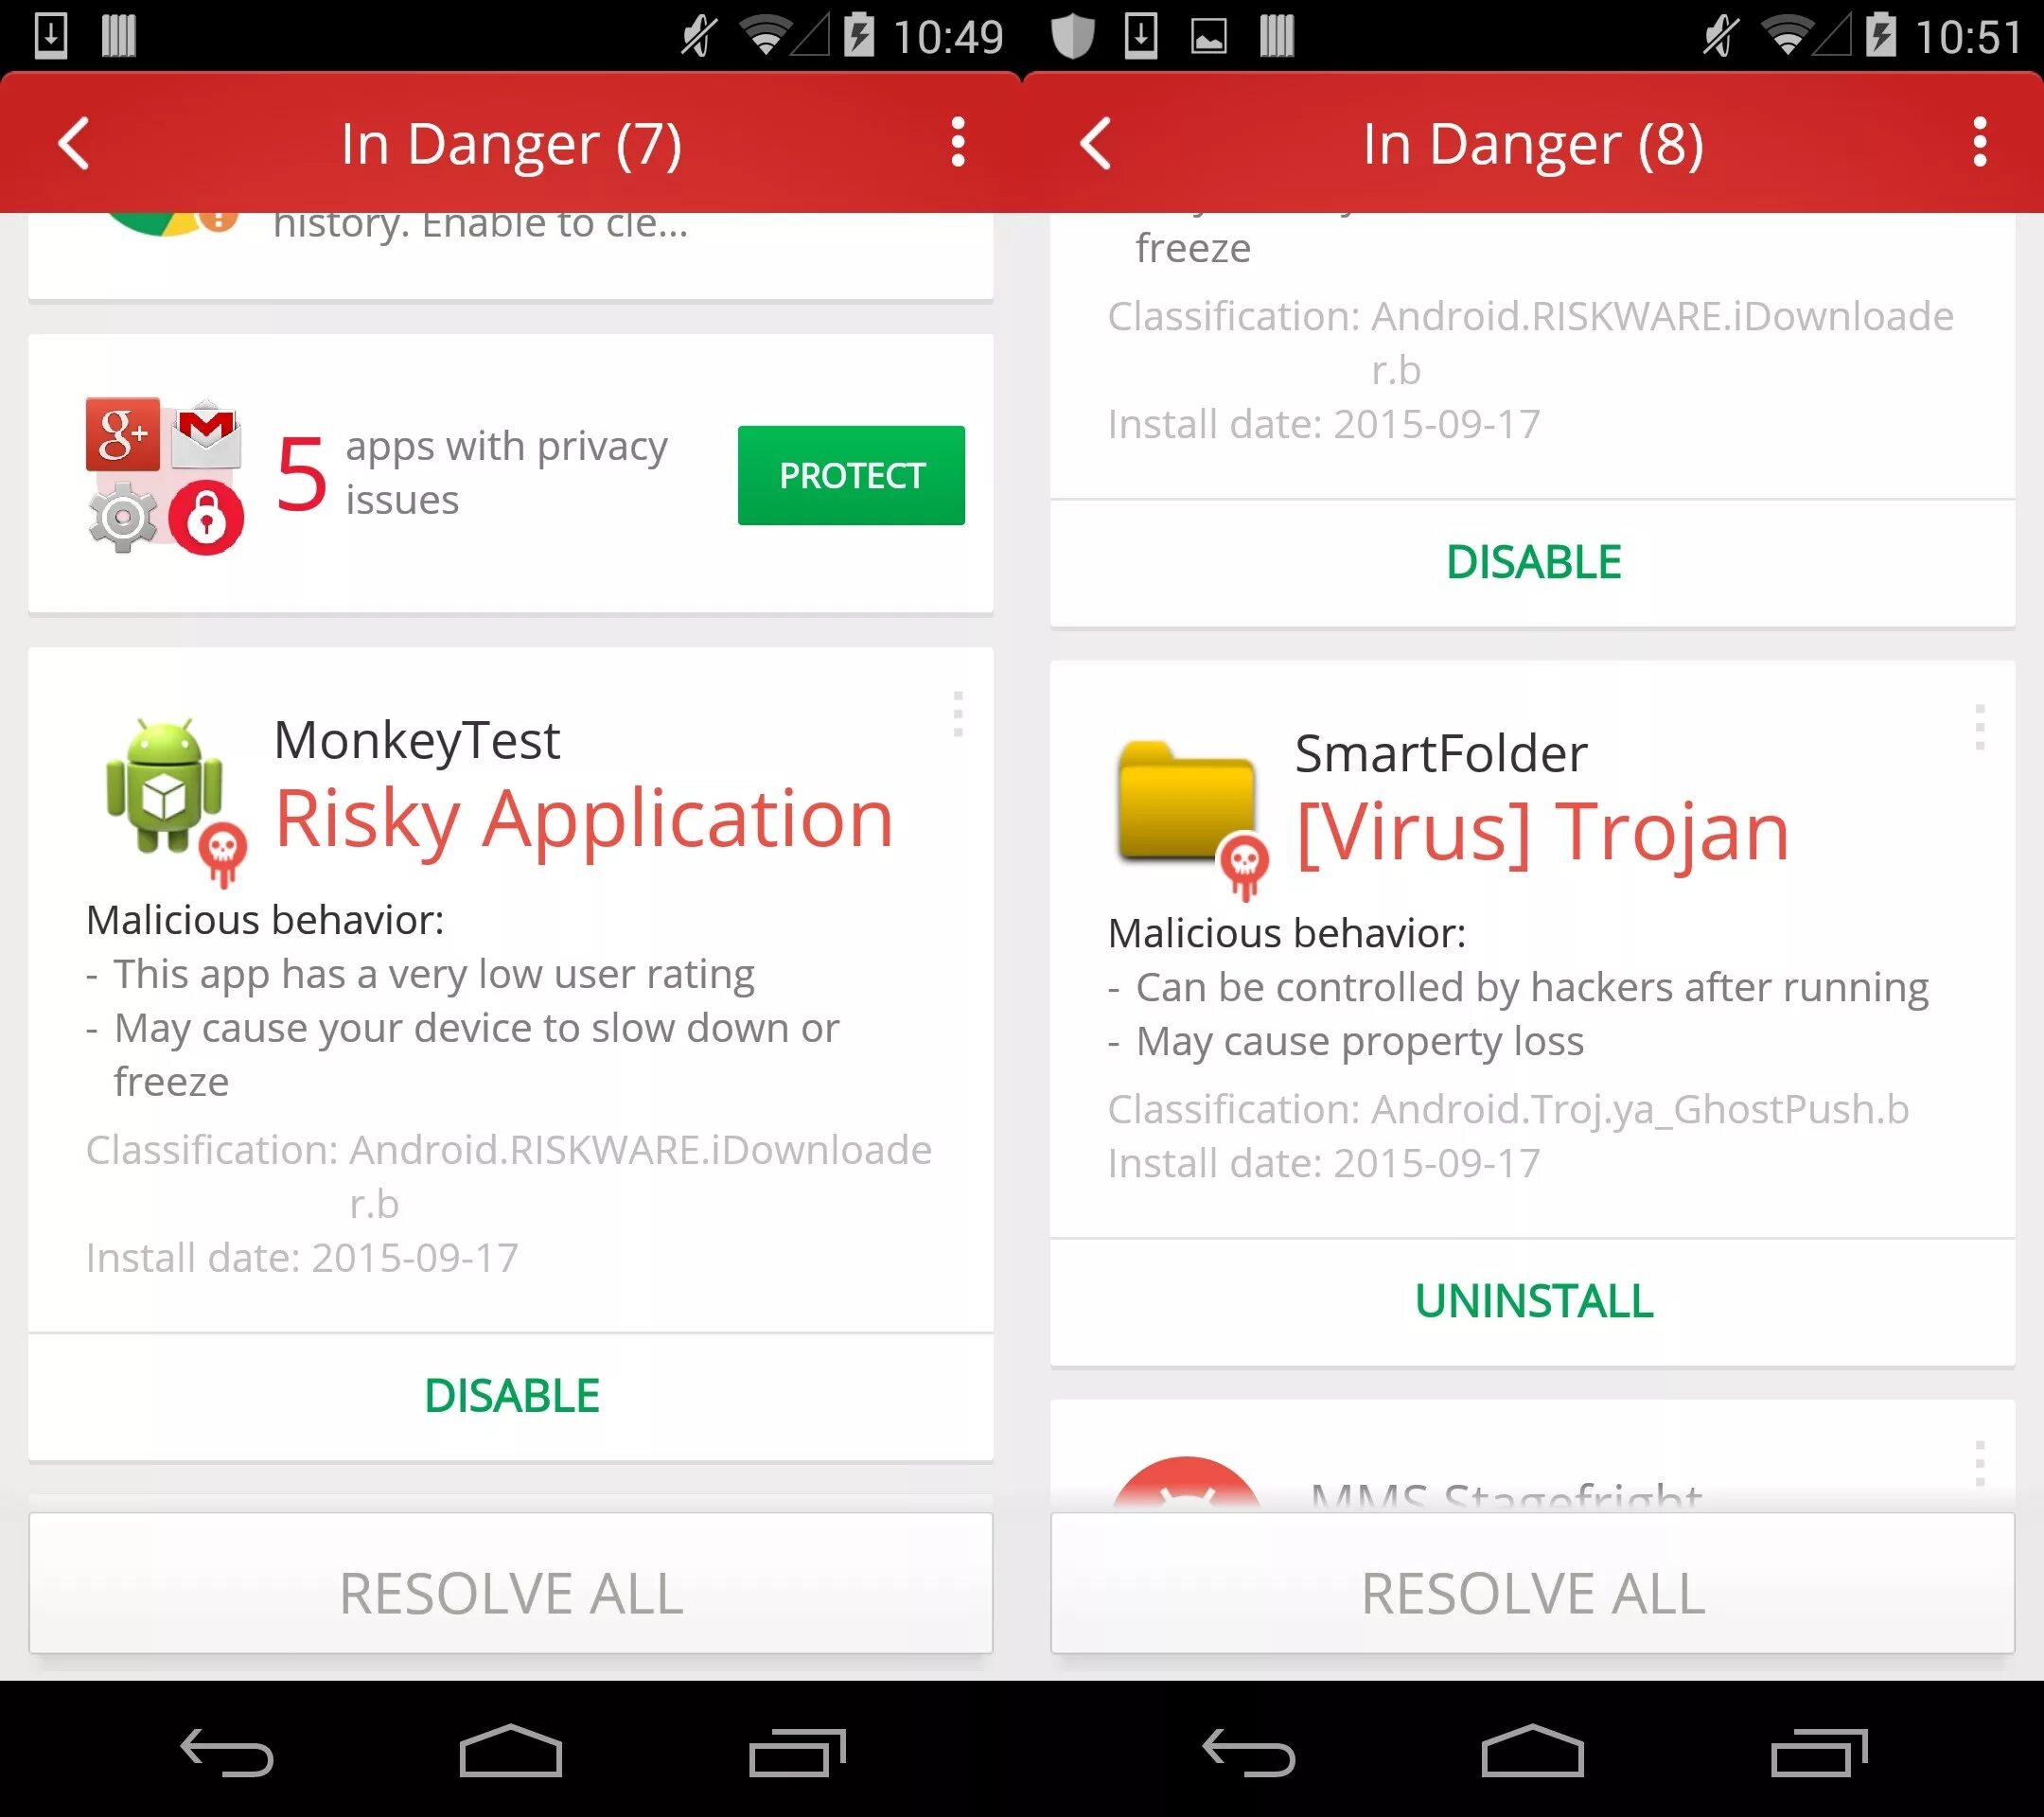Image resolution: width=2044 pixels, height=1817 pixels.
Task: Select In Danger count showing 7
Action: click(x=512, y=144)
